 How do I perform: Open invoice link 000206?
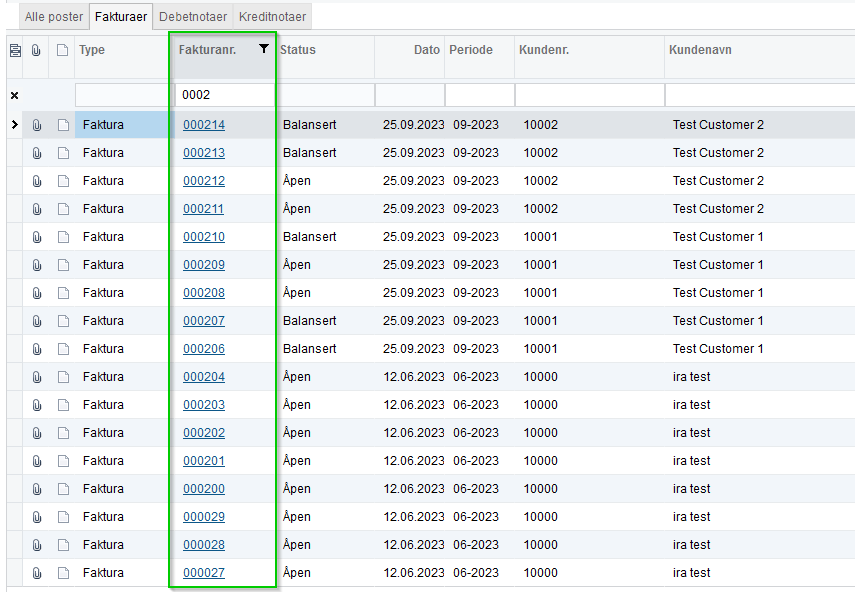(x=204, y=349)
